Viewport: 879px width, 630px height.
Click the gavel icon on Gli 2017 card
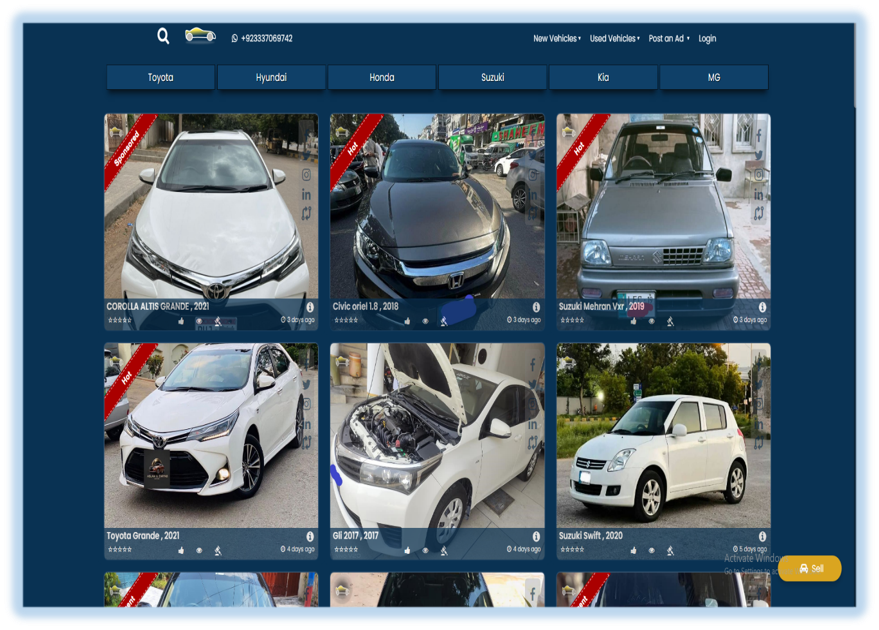click(x=444, y=550)
